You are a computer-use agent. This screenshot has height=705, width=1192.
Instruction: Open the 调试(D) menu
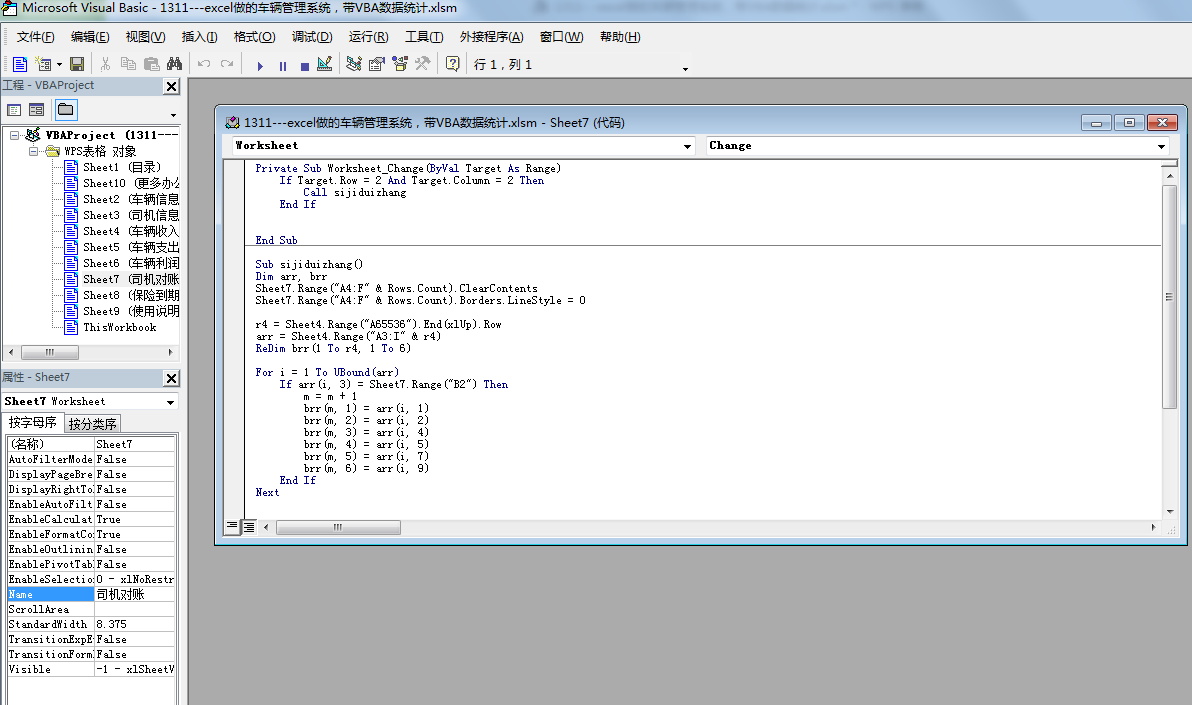(x=312, y=37)
